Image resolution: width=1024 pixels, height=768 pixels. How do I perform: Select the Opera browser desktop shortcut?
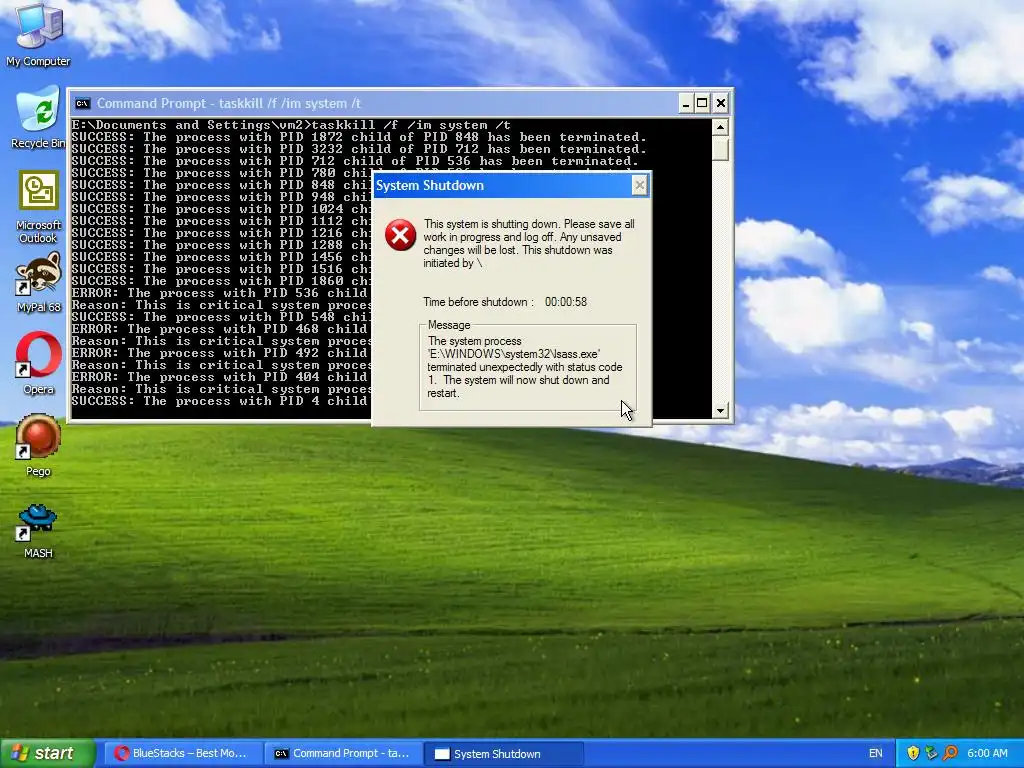[x=39, y=363]
